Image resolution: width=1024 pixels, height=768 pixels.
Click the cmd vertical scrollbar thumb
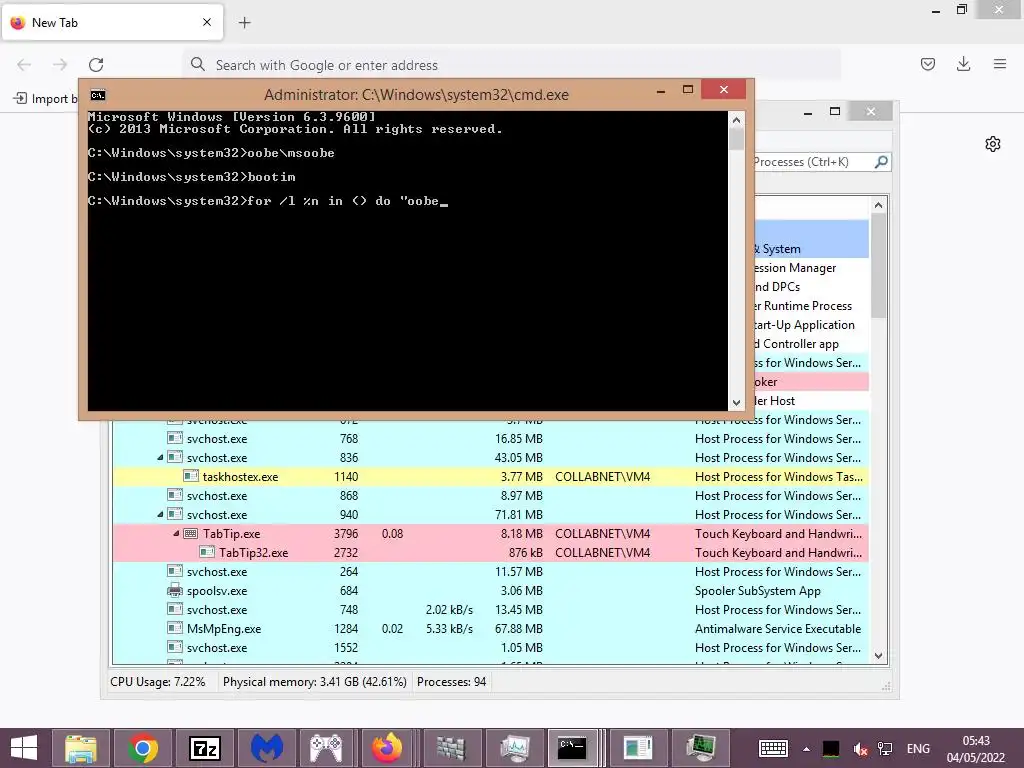(x=736, y=139)
